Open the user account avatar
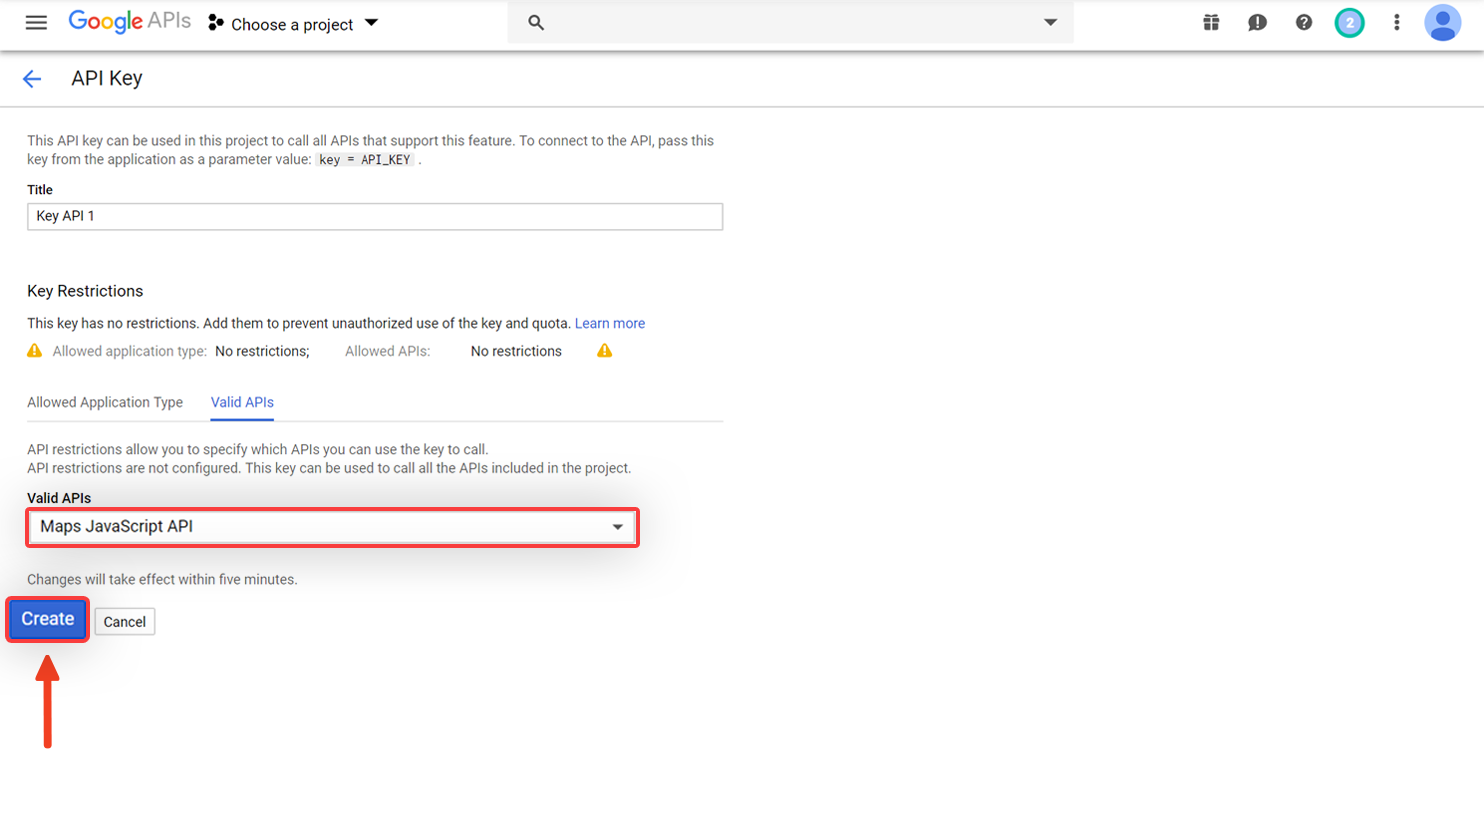This screenshot has height=832, width=1484. coord(1443,22)
